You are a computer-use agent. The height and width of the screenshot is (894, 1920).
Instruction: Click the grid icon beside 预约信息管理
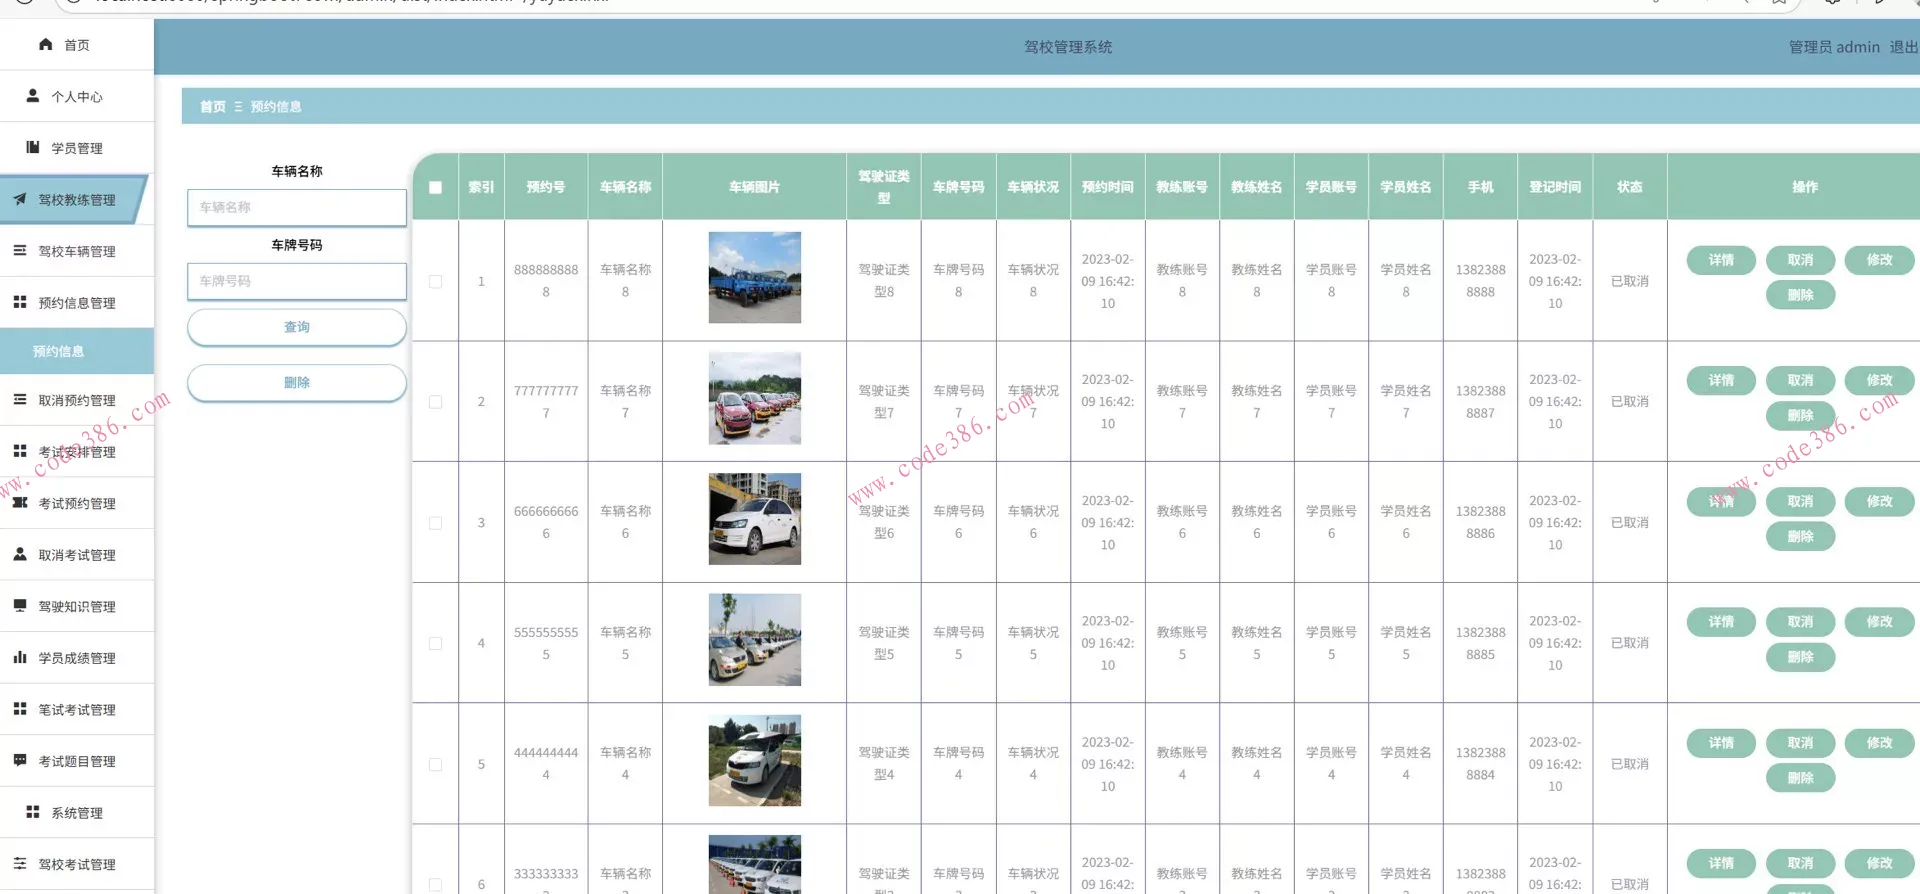coord(20,302)
